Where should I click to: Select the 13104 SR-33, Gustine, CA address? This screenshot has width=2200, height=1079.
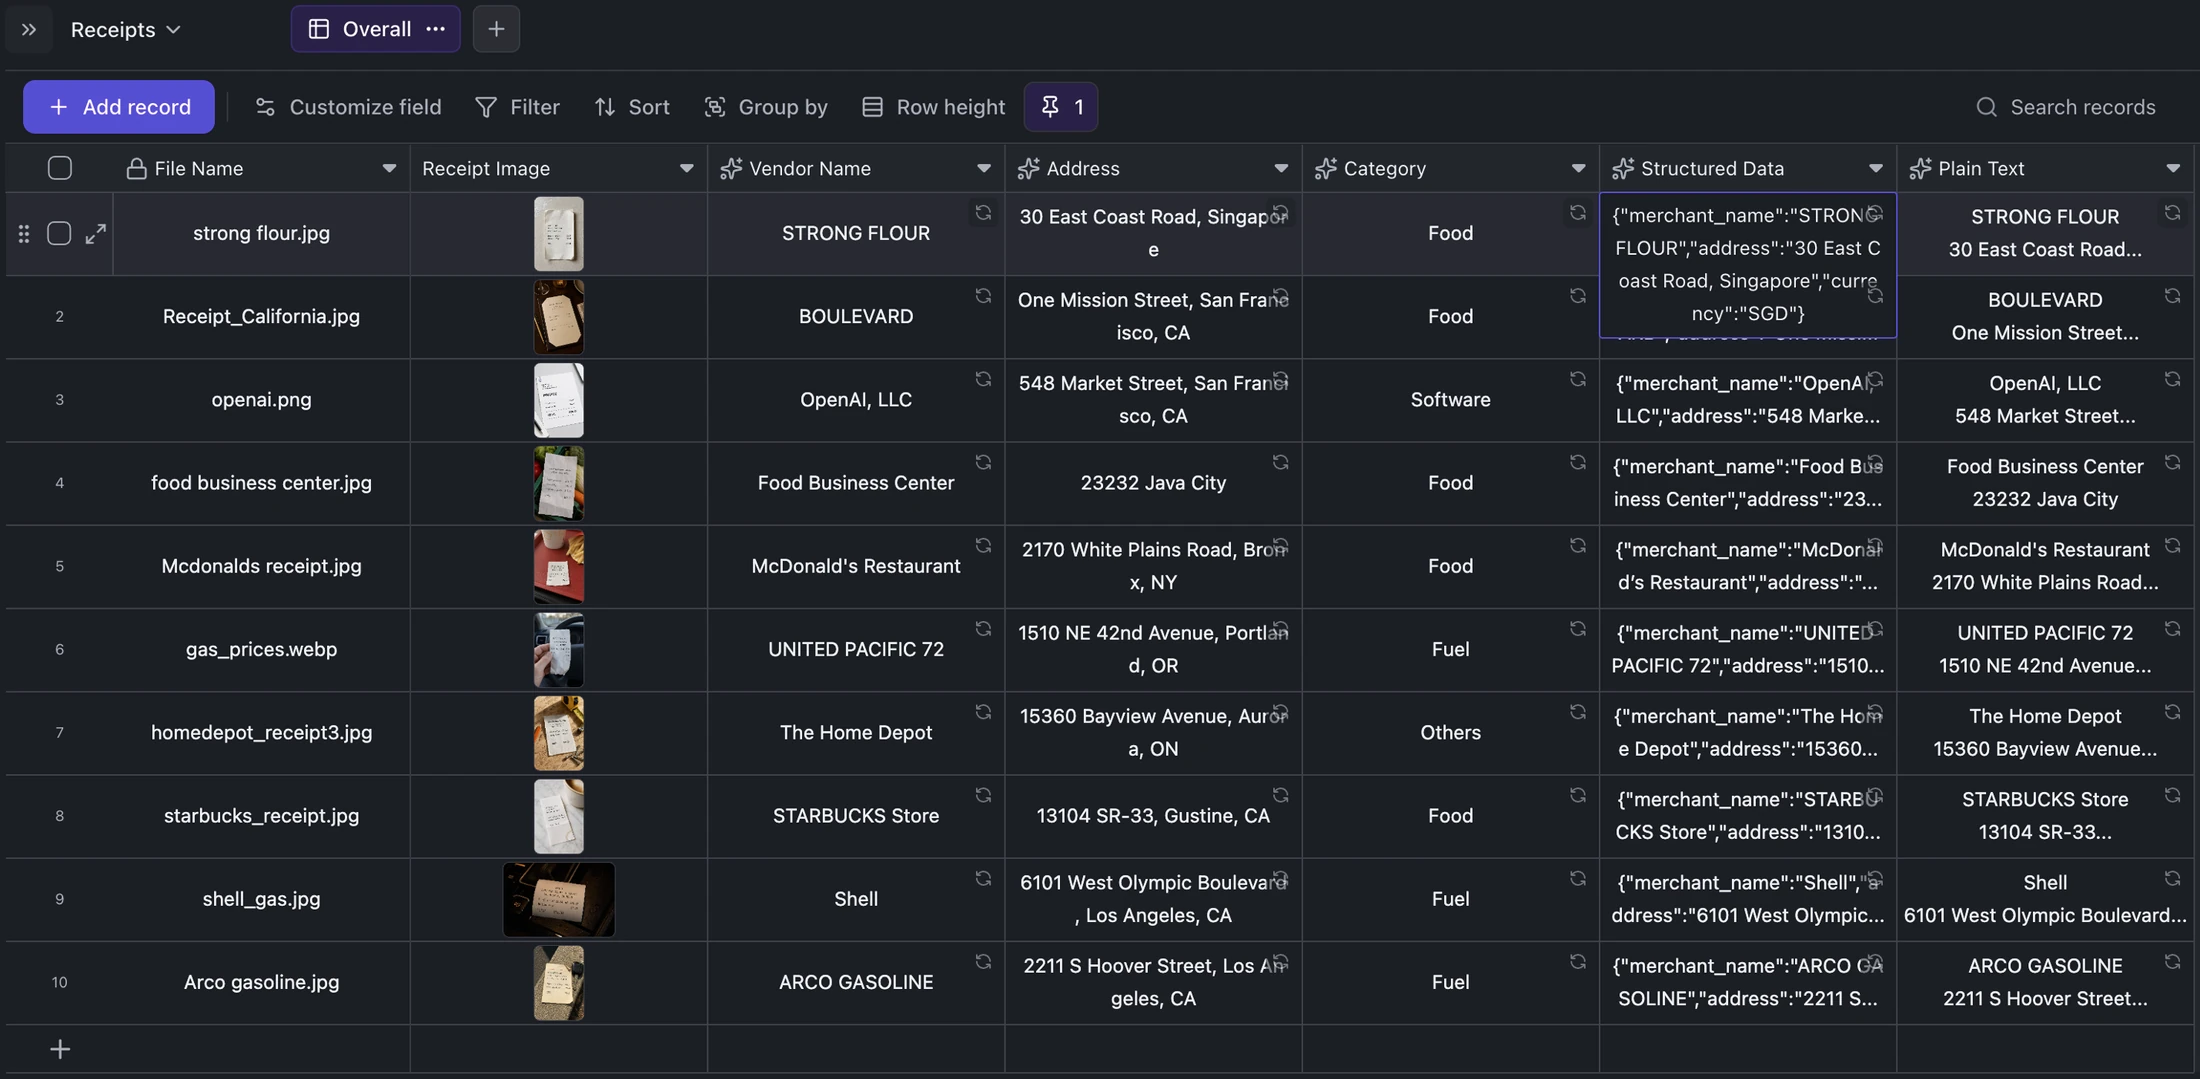coord(1153,816)
